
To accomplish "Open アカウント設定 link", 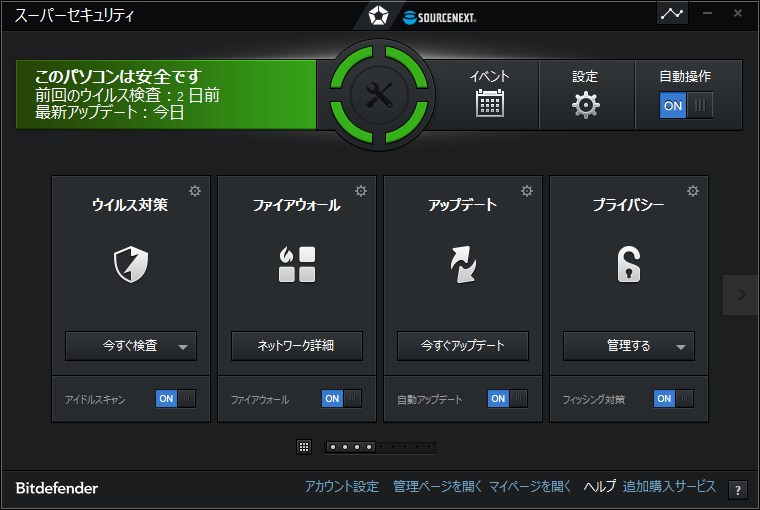I will click(x=342, y=486).
